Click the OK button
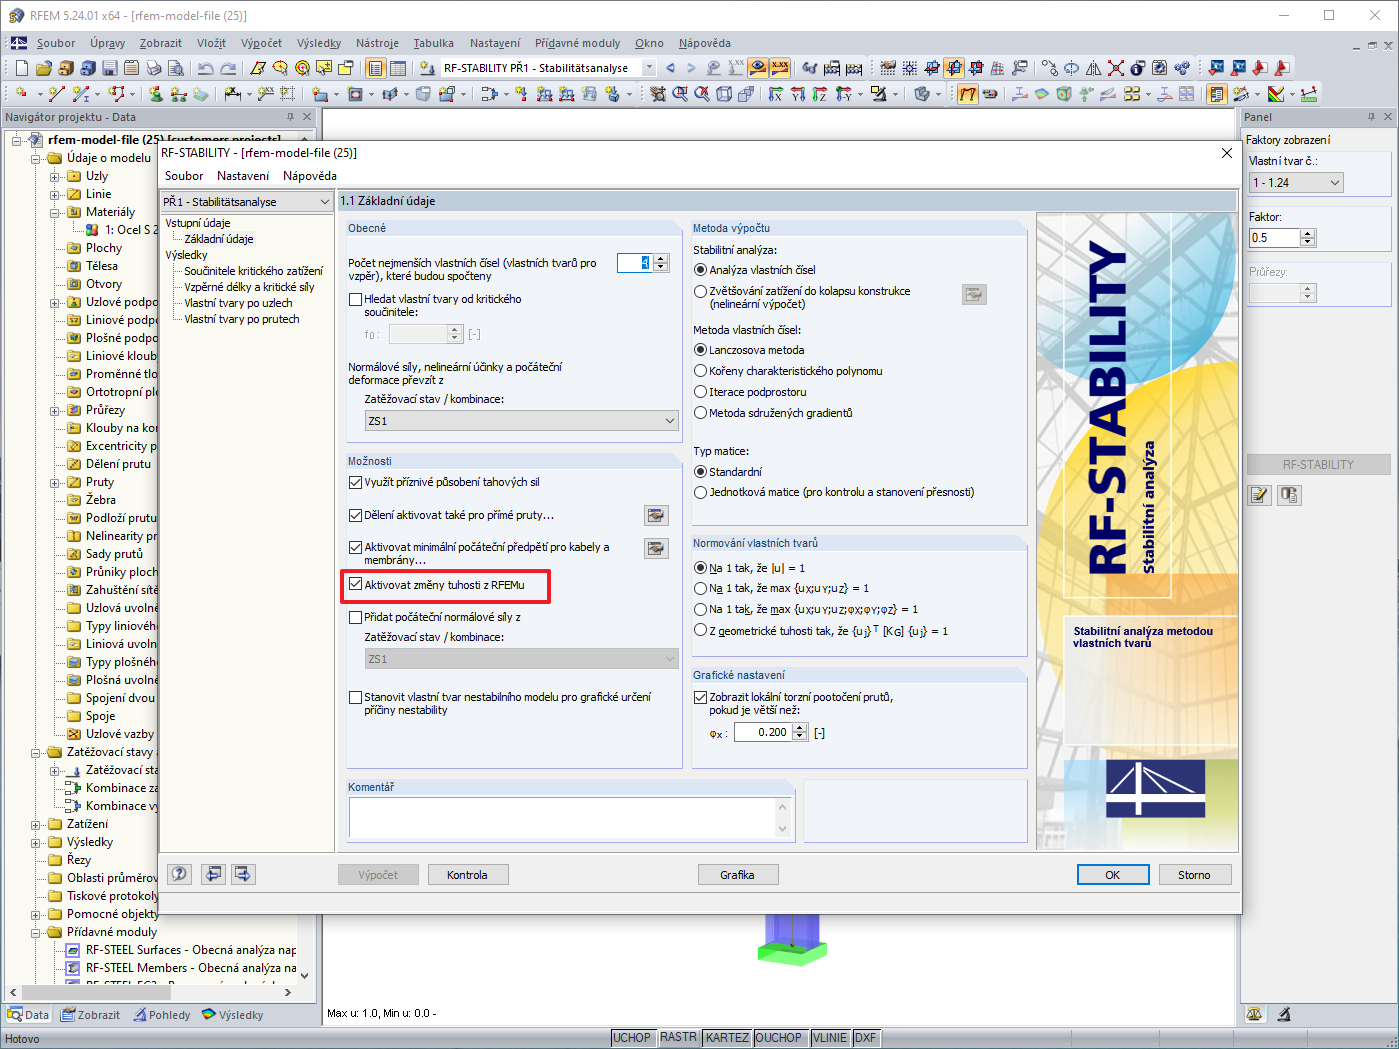The height and width of the screenshot is (1049, 1399). 1113,875
